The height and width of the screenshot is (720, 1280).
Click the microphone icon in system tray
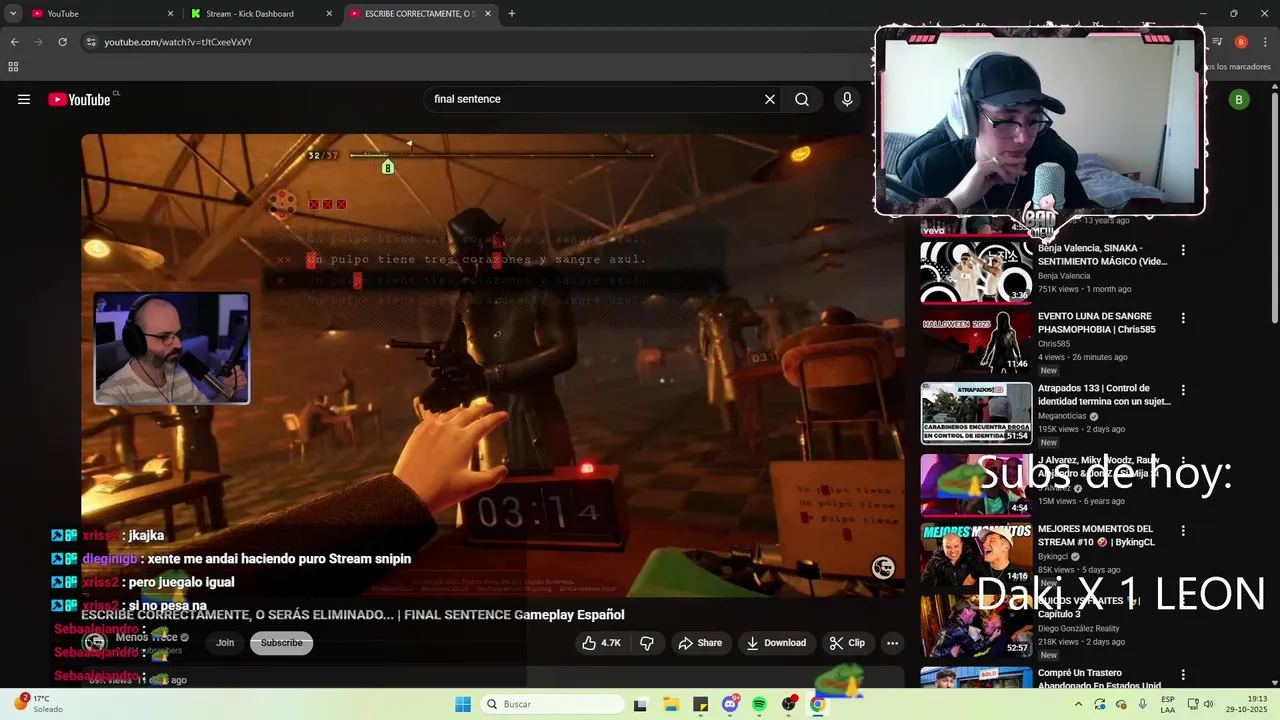(1143, 704)
